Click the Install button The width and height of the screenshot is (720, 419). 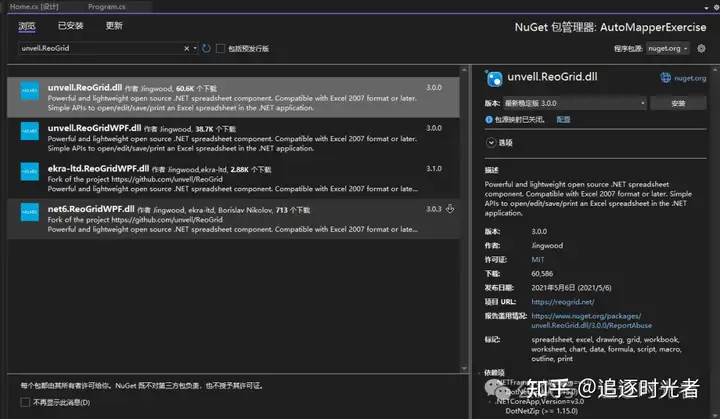point(678,103)
